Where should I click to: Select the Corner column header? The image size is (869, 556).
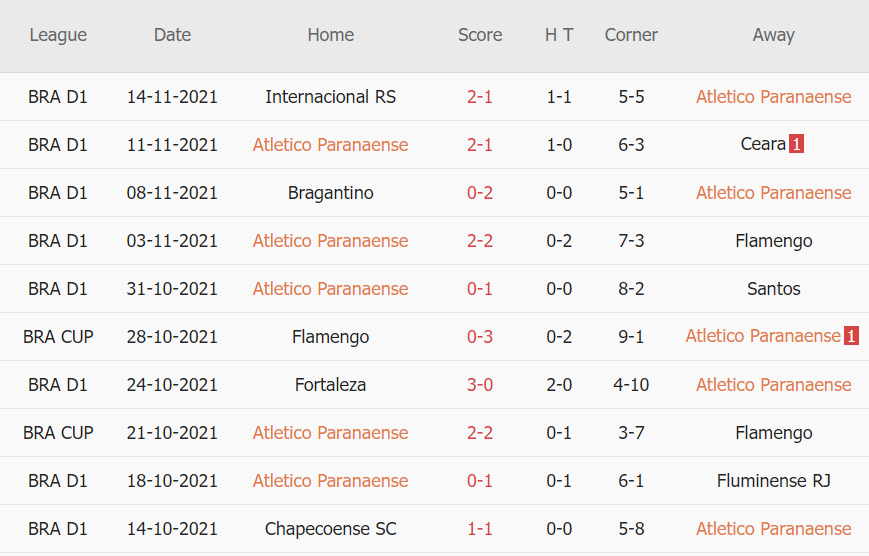coord(631,35)
